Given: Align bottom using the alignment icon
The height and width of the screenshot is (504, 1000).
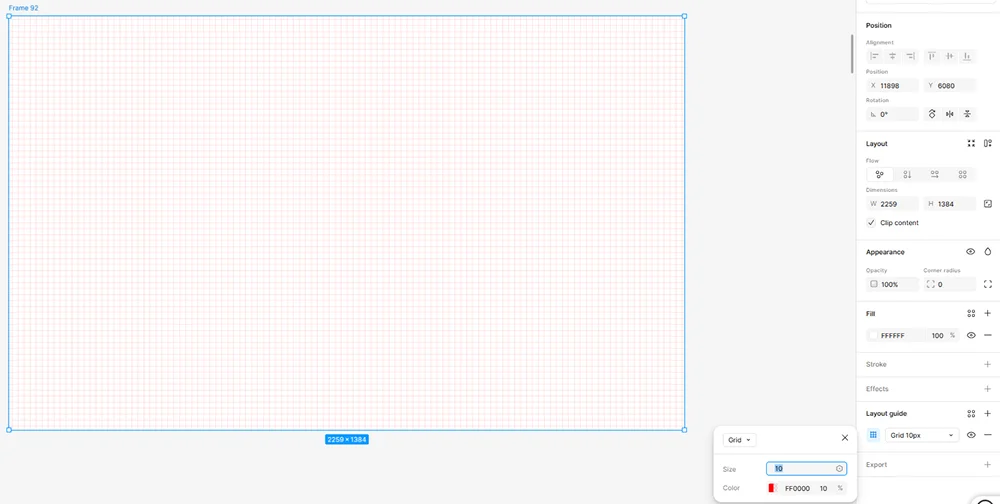Looking at the screenshot, I should tap(967, 56).
